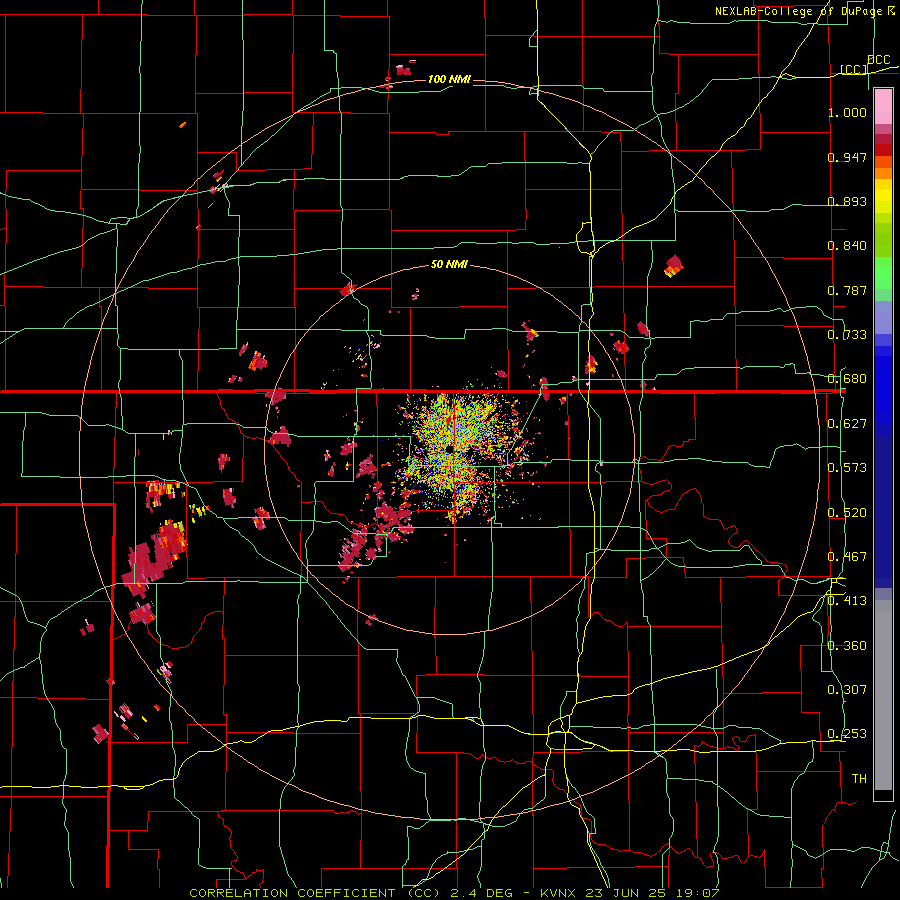Click the TH label on the scale
Viewport: 900px width, 900px height.
coord(859,779)
